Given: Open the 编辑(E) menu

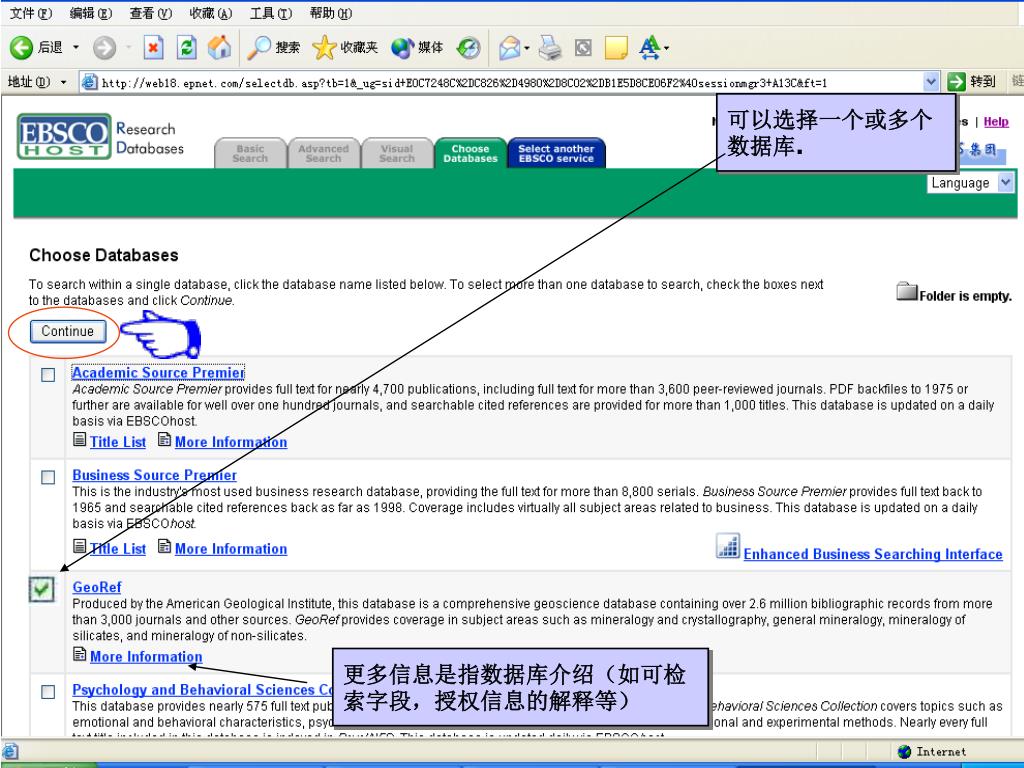Looking at the screenshot, I should 91,13.
